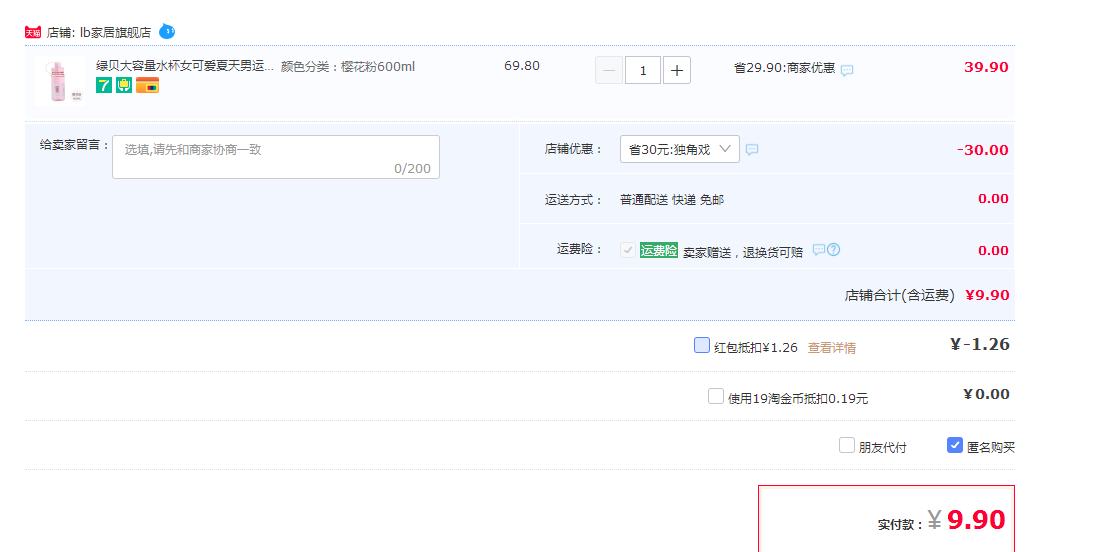
Task: Click the red packet amount ¥-1.26
Action: (979, 344)
